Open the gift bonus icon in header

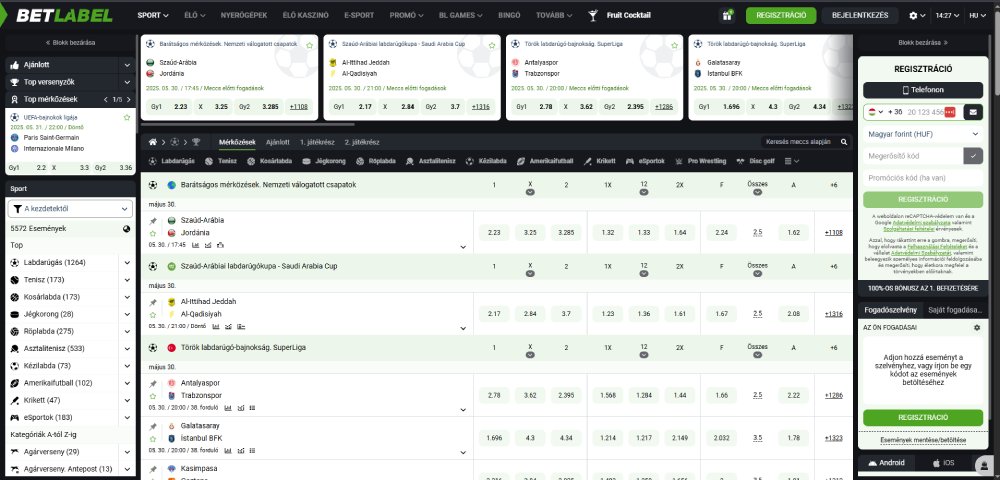726,16
